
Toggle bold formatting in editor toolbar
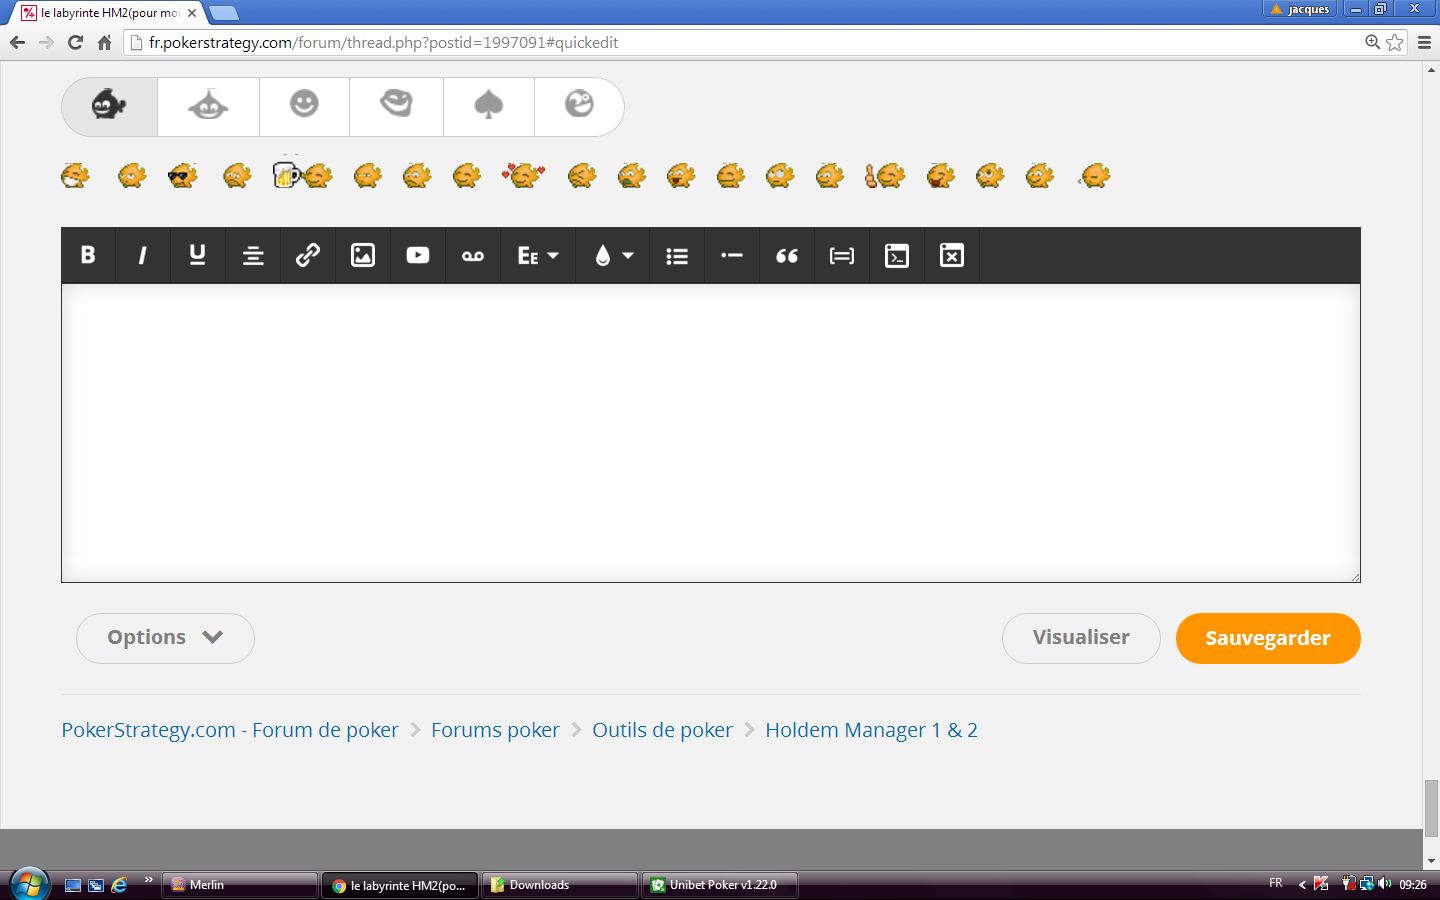click(88, 255)
